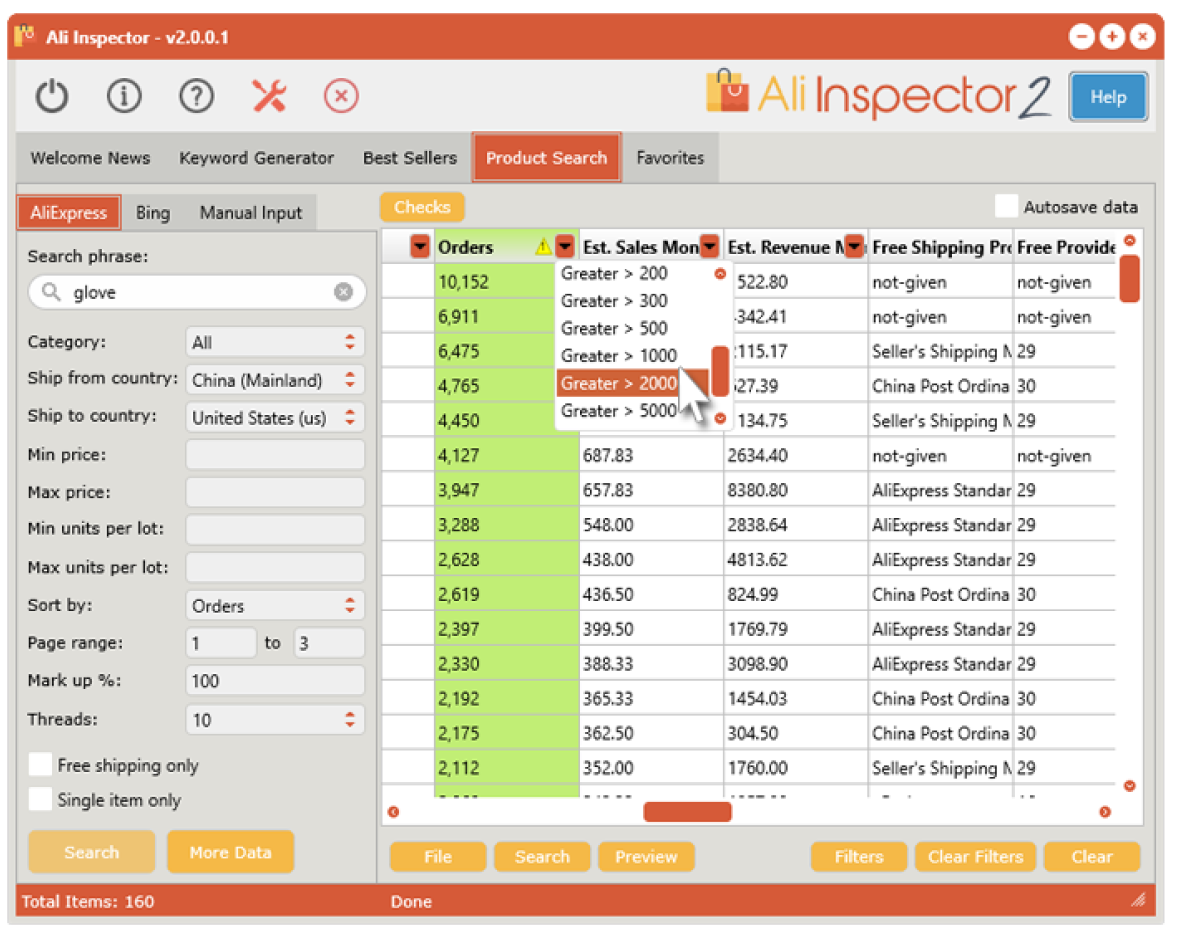Viewport: 1180px width, 941px height.
Task: Click the Max price input field
Action: tap(274, 492)
